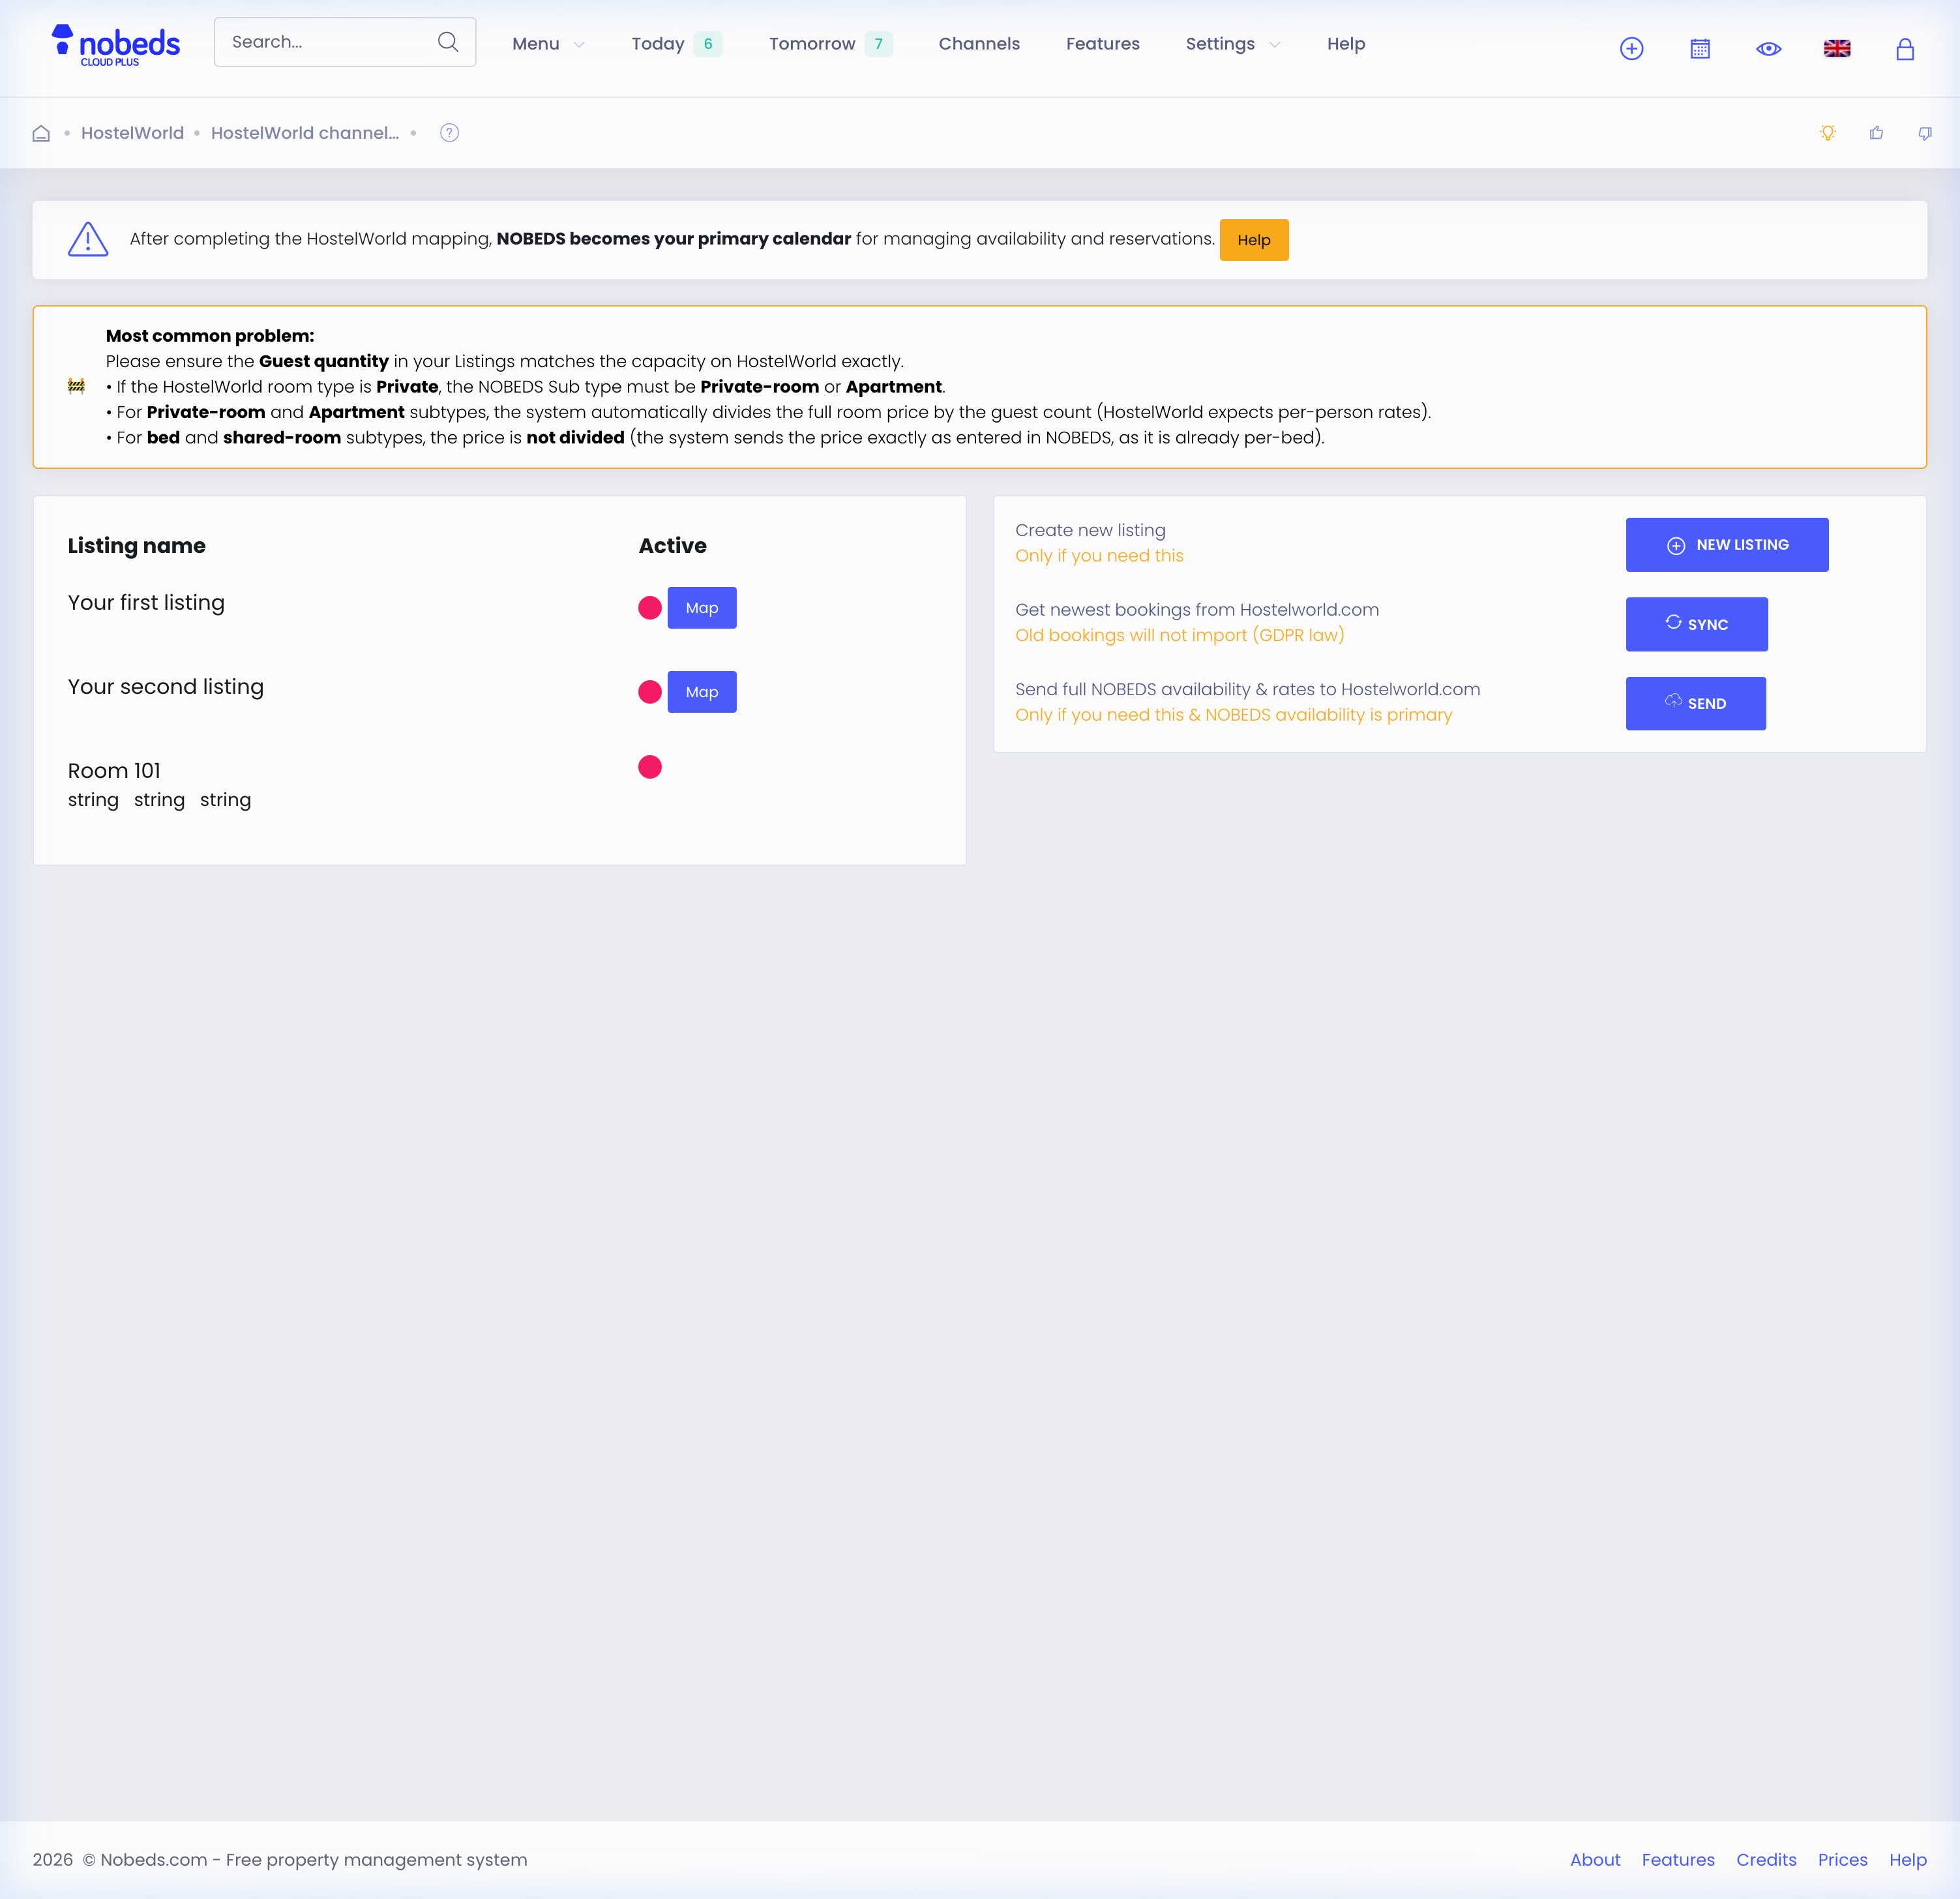
Task: Click the Today count badge 6
Action: click(708, 44)
